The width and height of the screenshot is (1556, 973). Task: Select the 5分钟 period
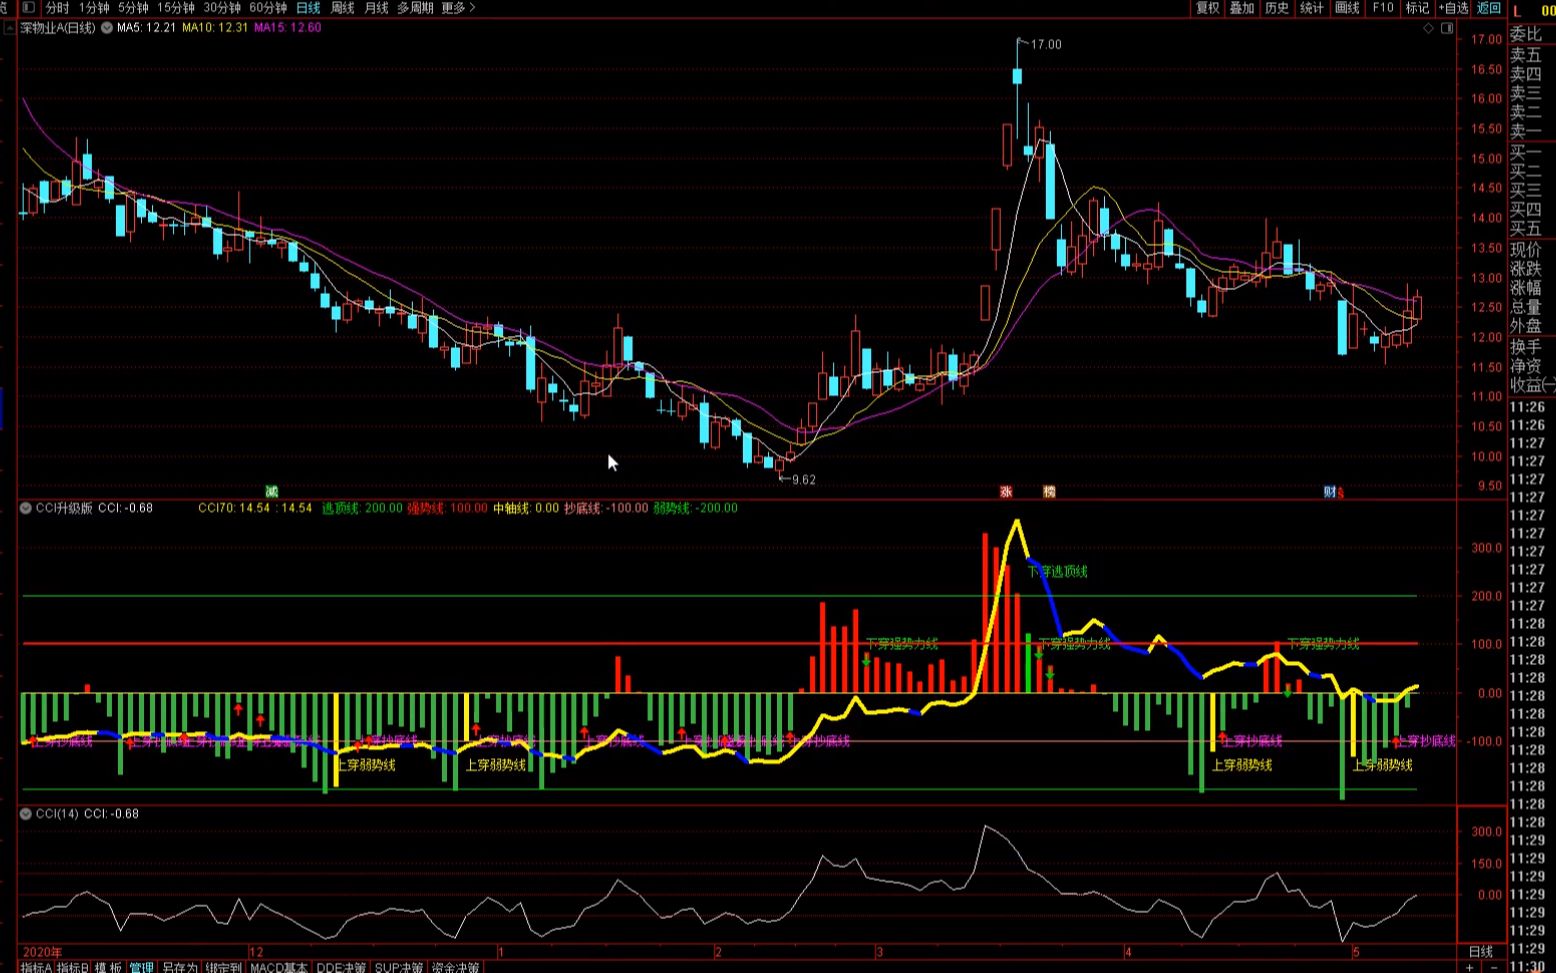133,7
